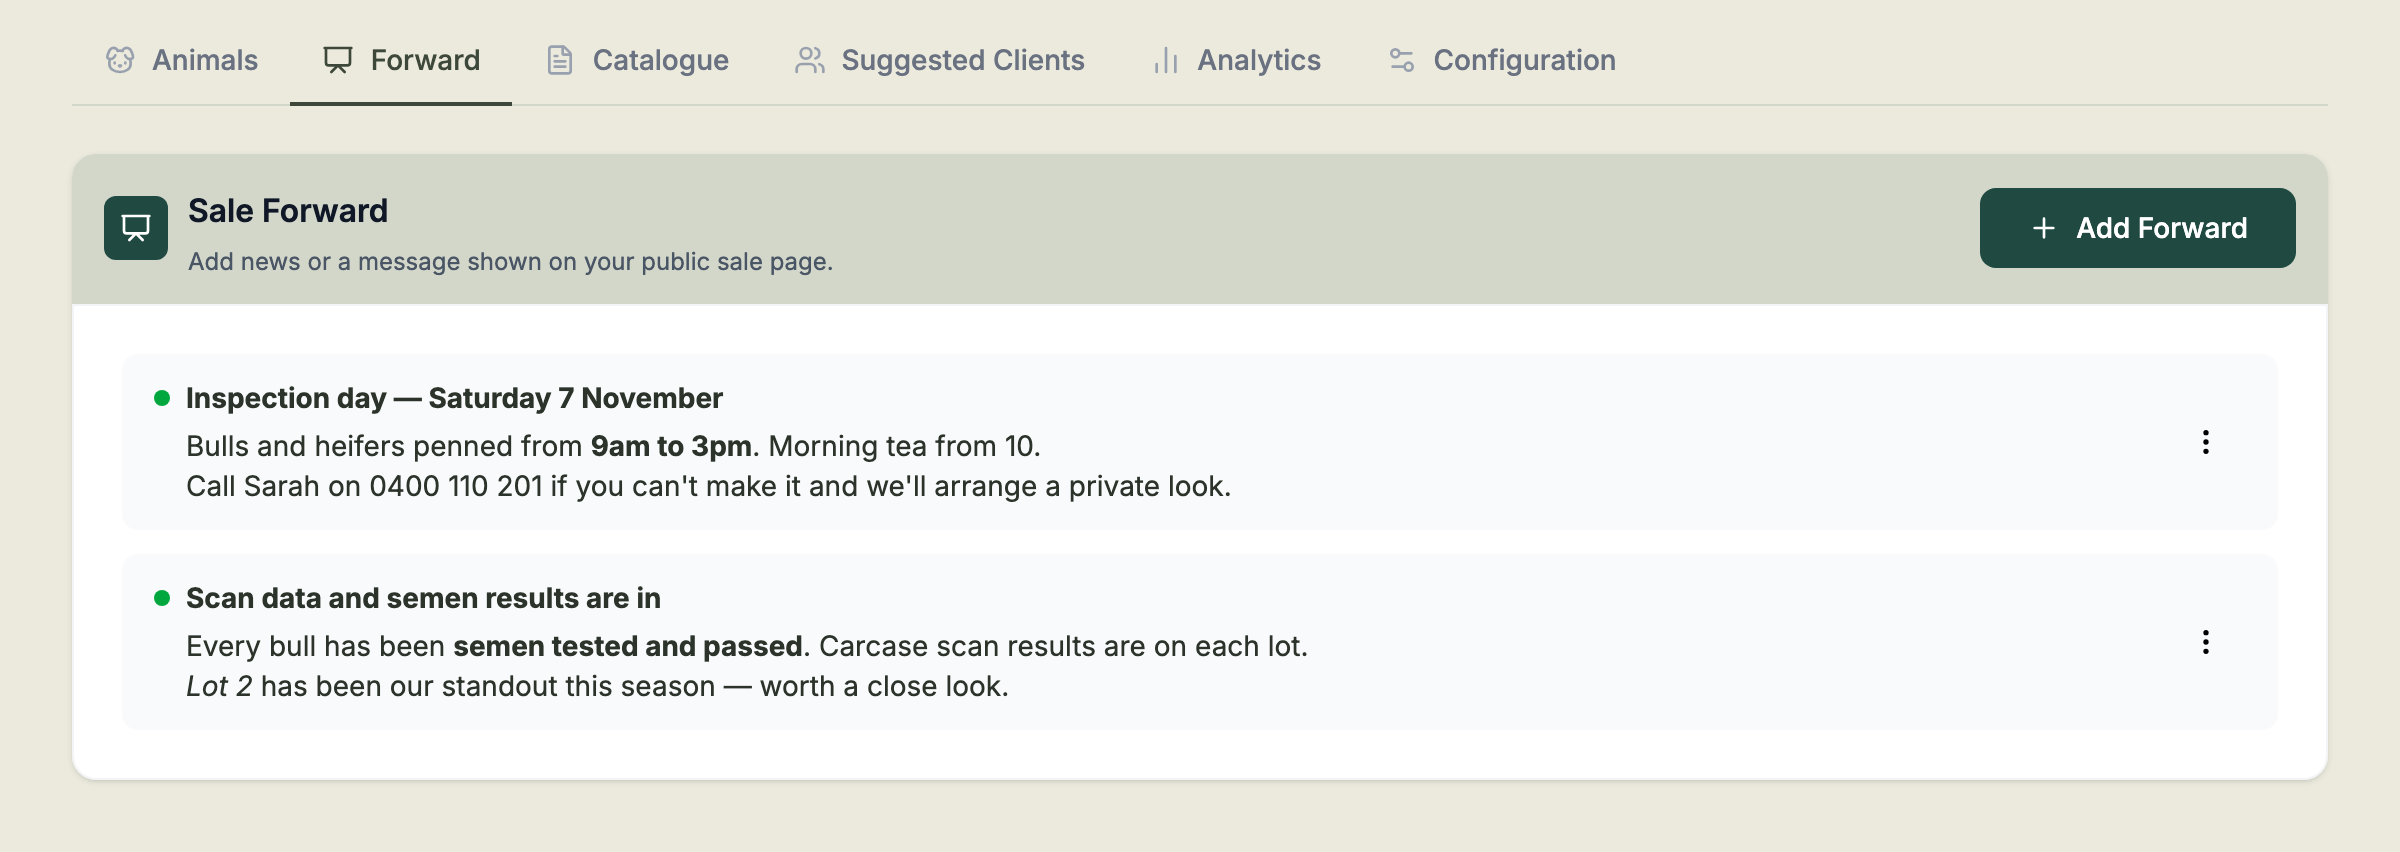Select the "Inspection day — Saturday 7 November" heading
The image size is (2400, 852).
click(454, 398)
